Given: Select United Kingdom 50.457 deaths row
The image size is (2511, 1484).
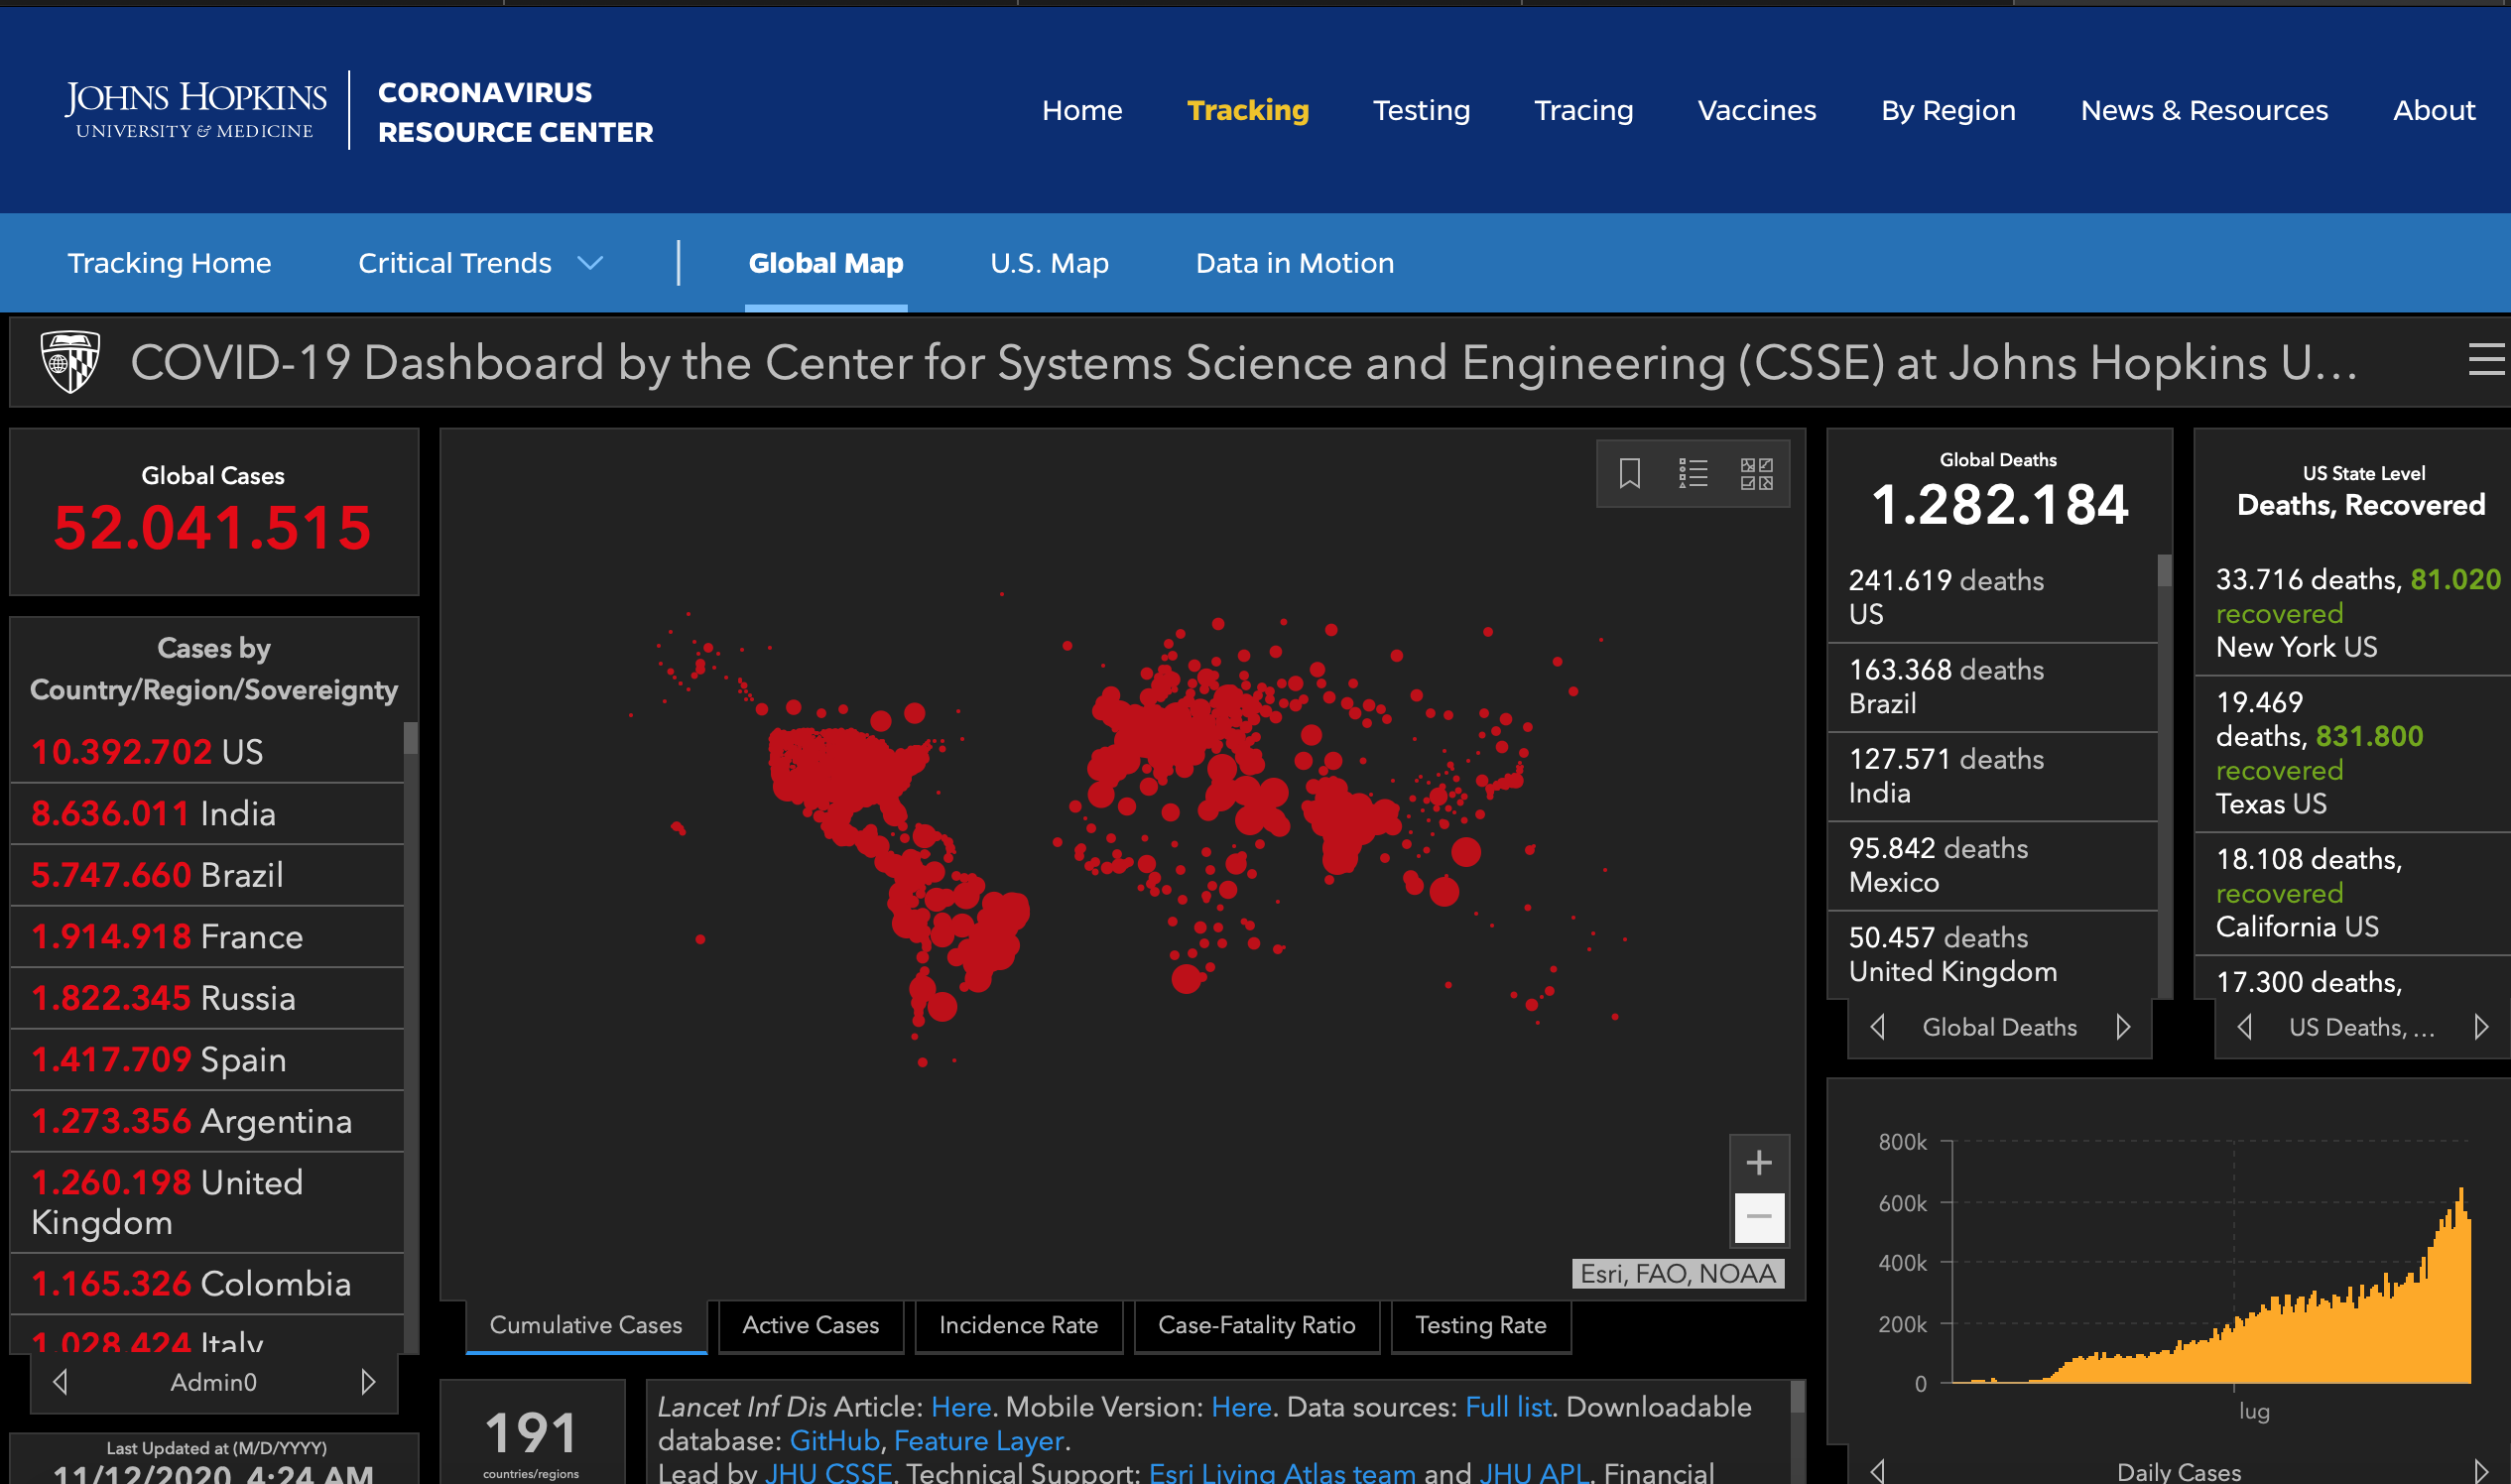Looking at the screenshot, I should click(1992, 955).
